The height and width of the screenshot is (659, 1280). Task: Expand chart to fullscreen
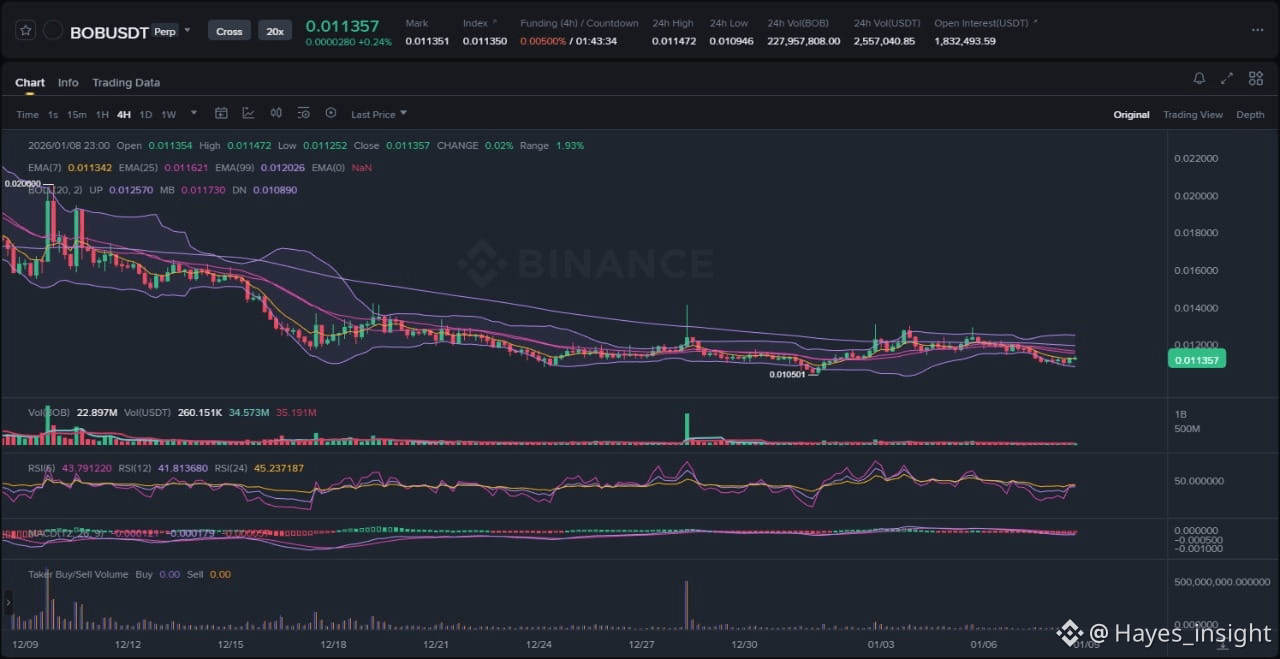click(1227, 78)
